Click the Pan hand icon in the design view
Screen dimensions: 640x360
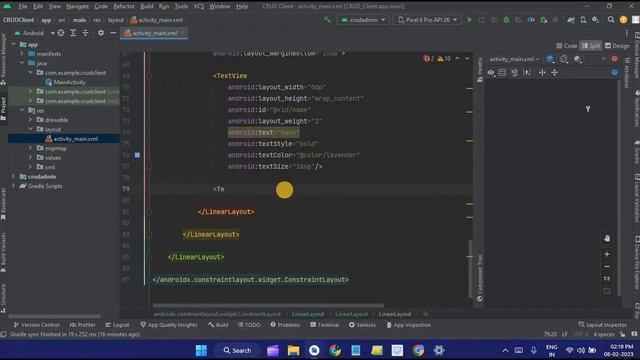coord(607,238)
